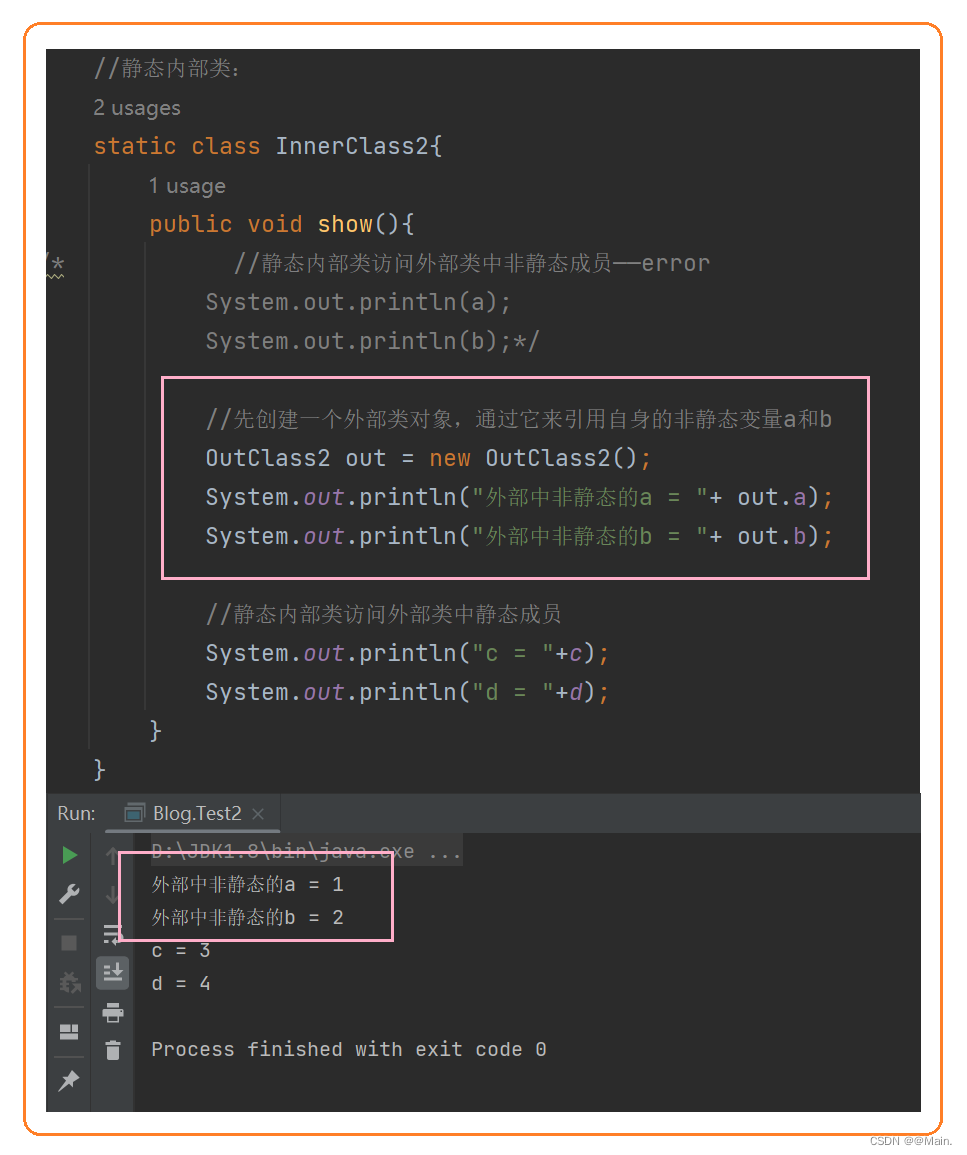Click the 'static' keyword in class declaration
The image size is (967, 1155).
click(135, 146)
